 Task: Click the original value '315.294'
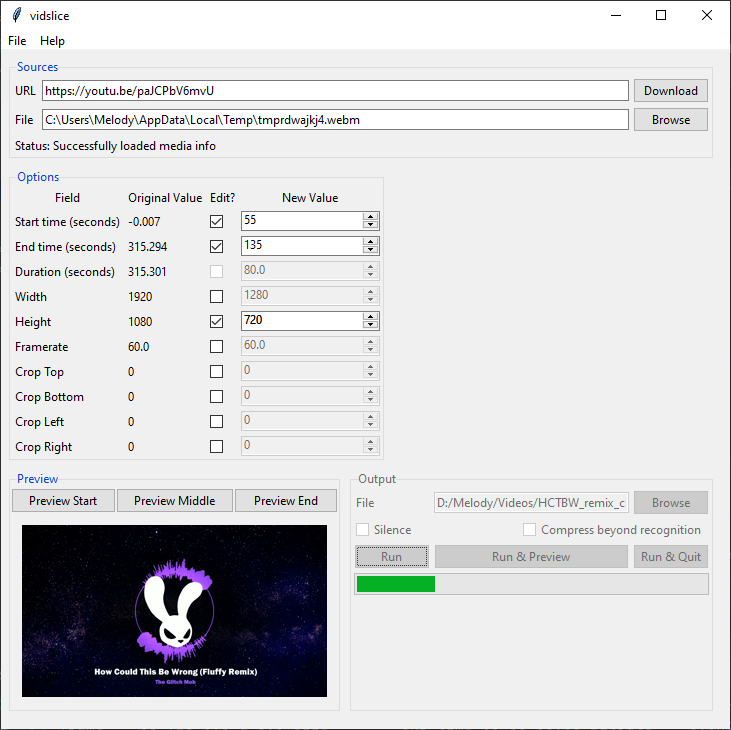[147, 247]
